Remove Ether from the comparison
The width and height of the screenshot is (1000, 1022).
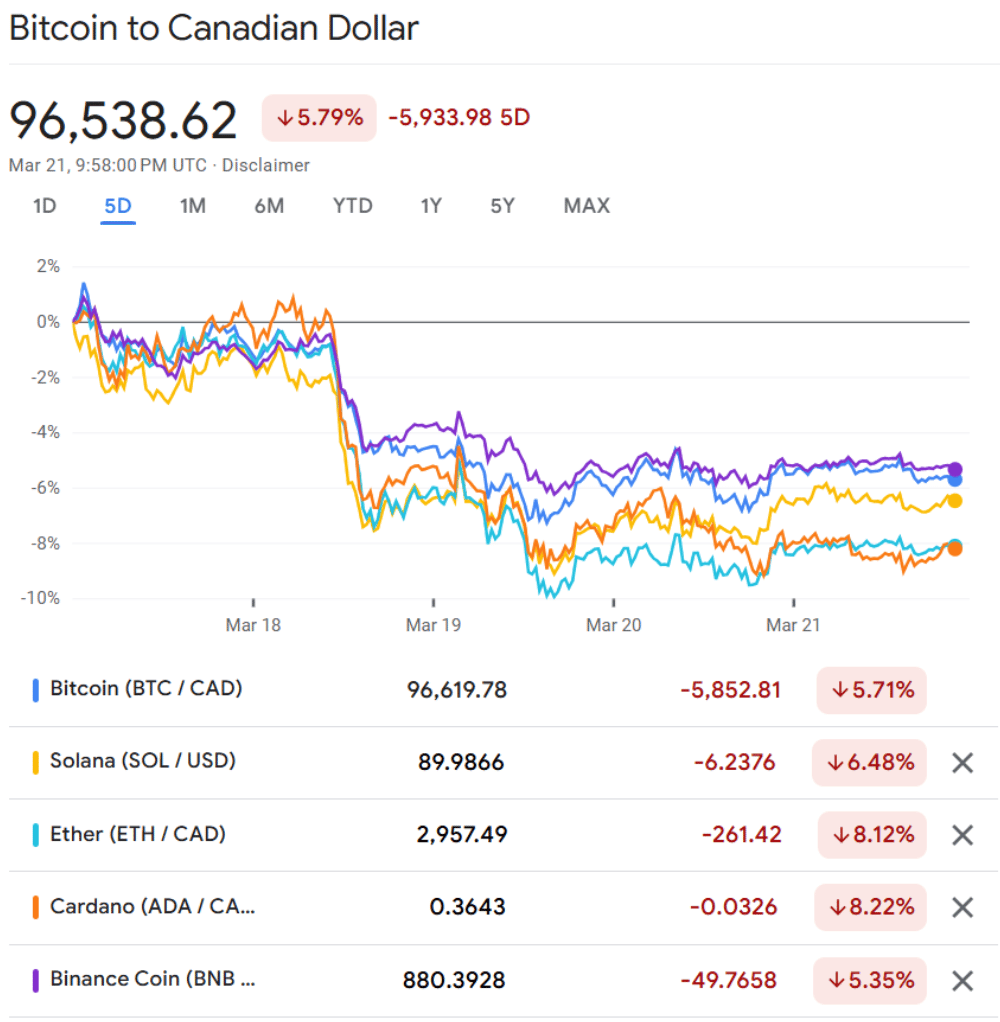[962, 835]
